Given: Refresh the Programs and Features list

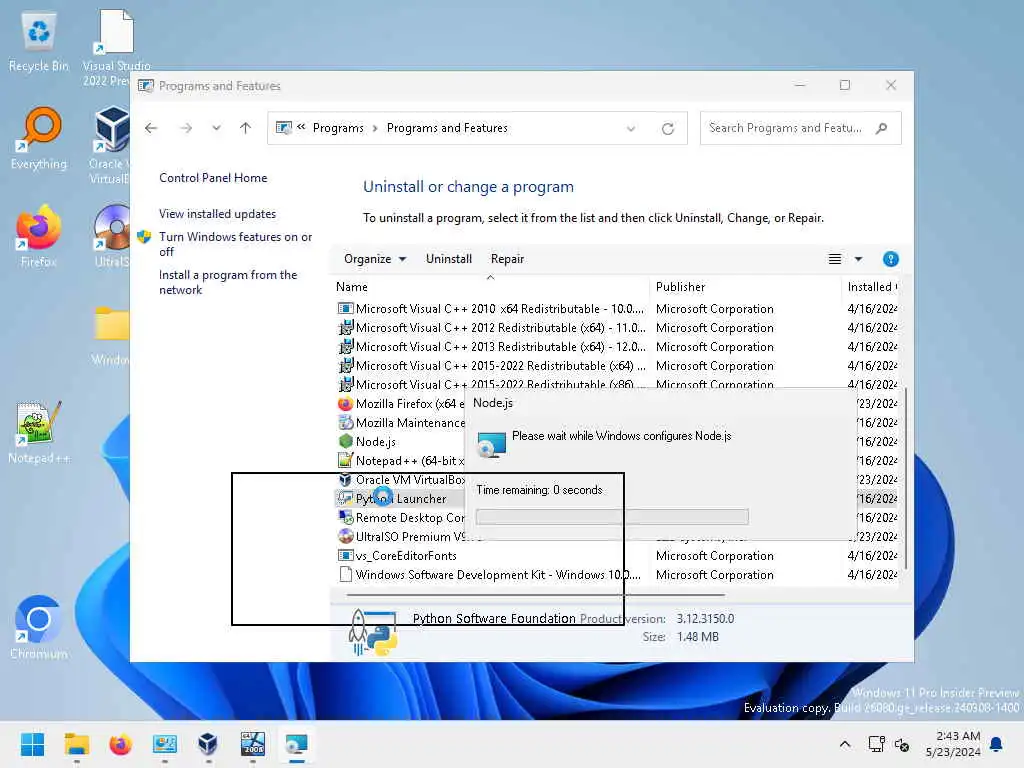Looking at the screenshot, I should coord(667,129).
